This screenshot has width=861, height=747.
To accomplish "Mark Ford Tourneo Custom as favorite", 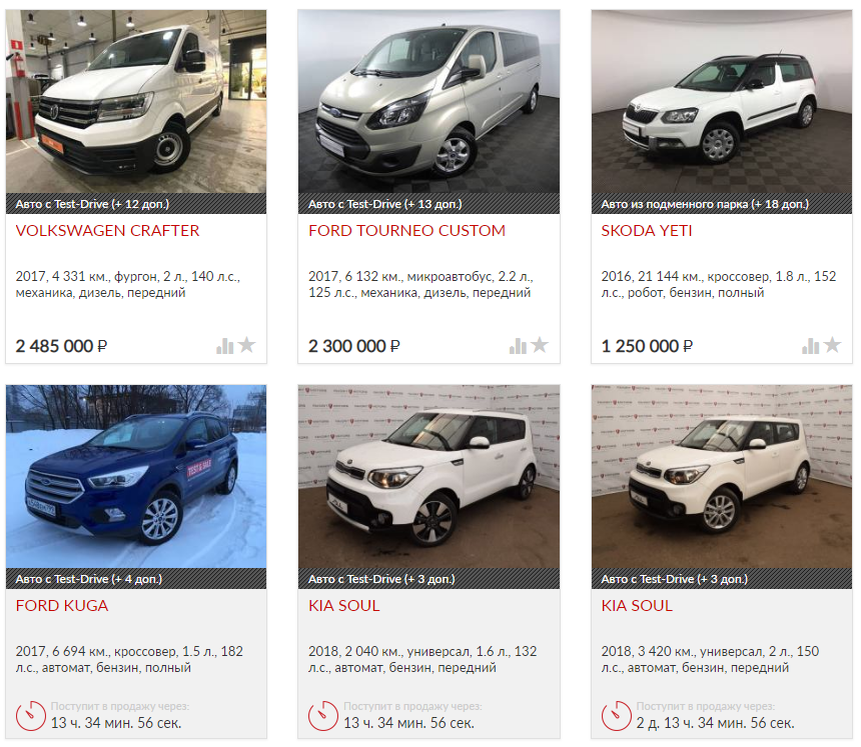I will coord(540,345).
